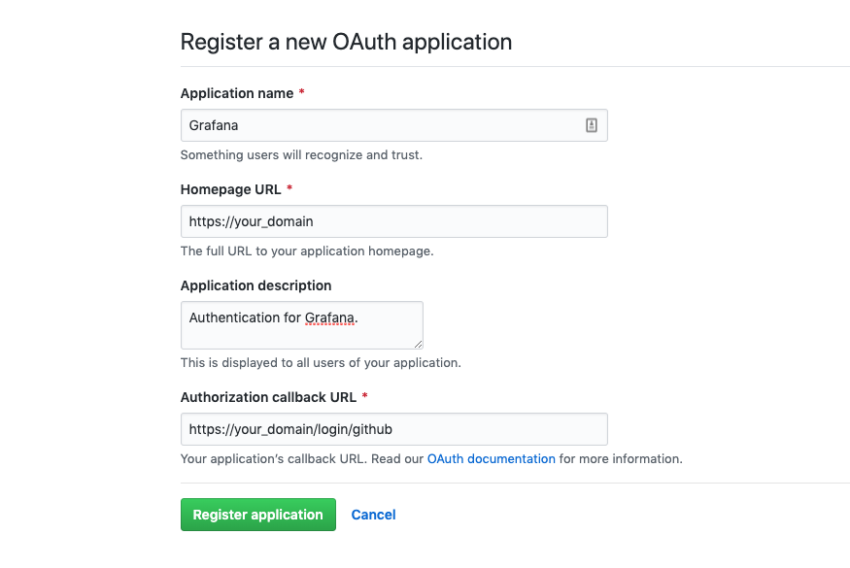Click the Application name label

pos(237,93)
